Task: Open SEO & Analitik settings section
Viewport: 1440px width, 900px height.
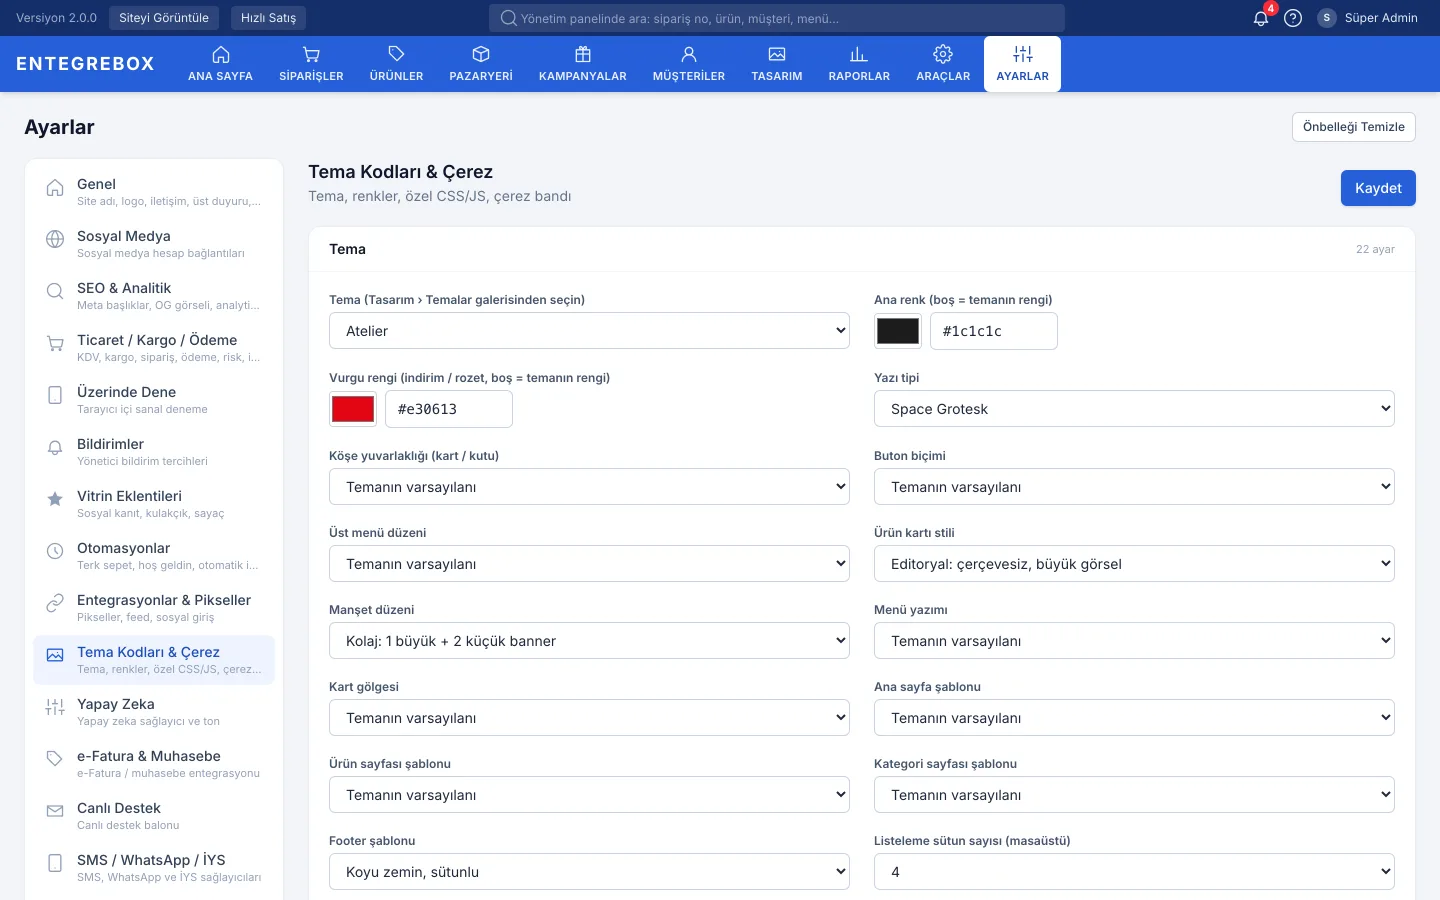Action: tap(154, 296)
